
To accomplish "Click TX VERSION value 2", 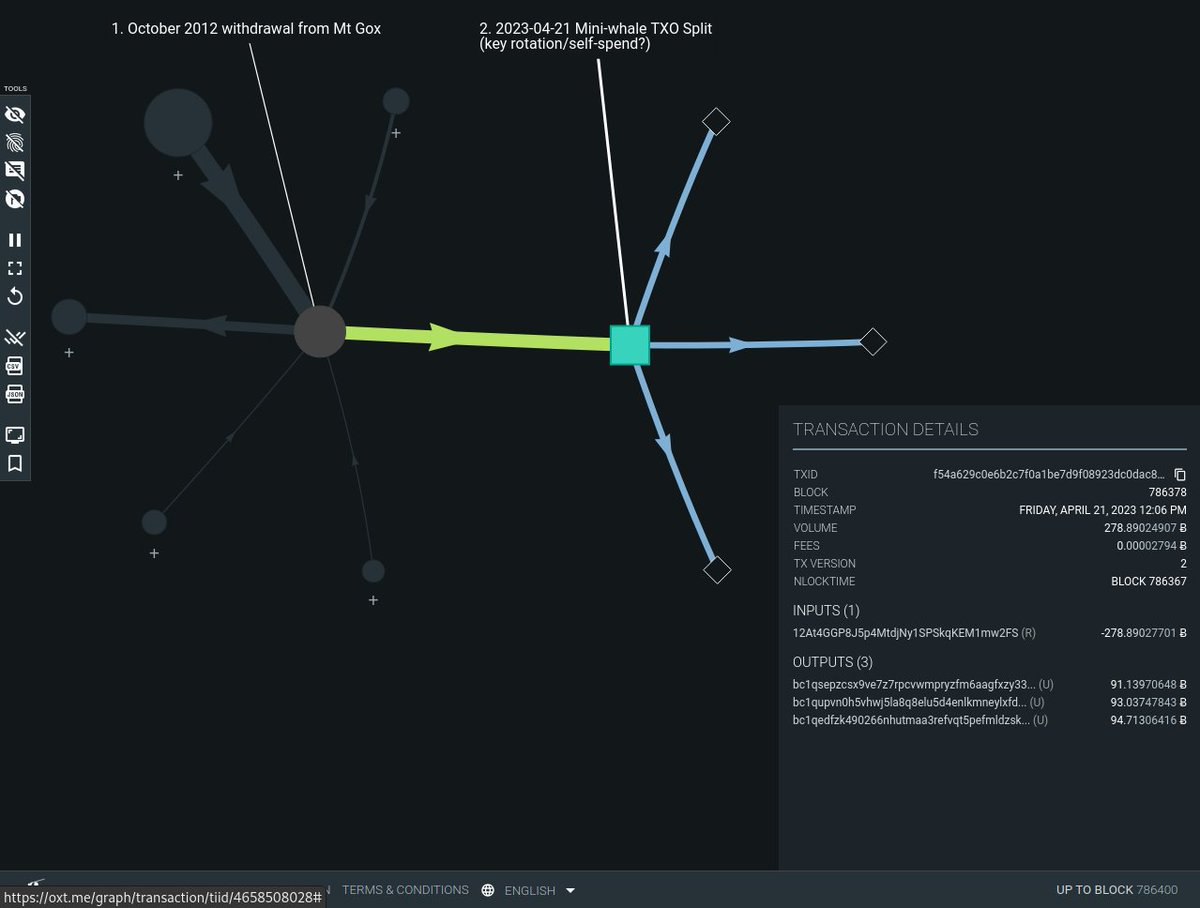I will [x=1184, y=563].
